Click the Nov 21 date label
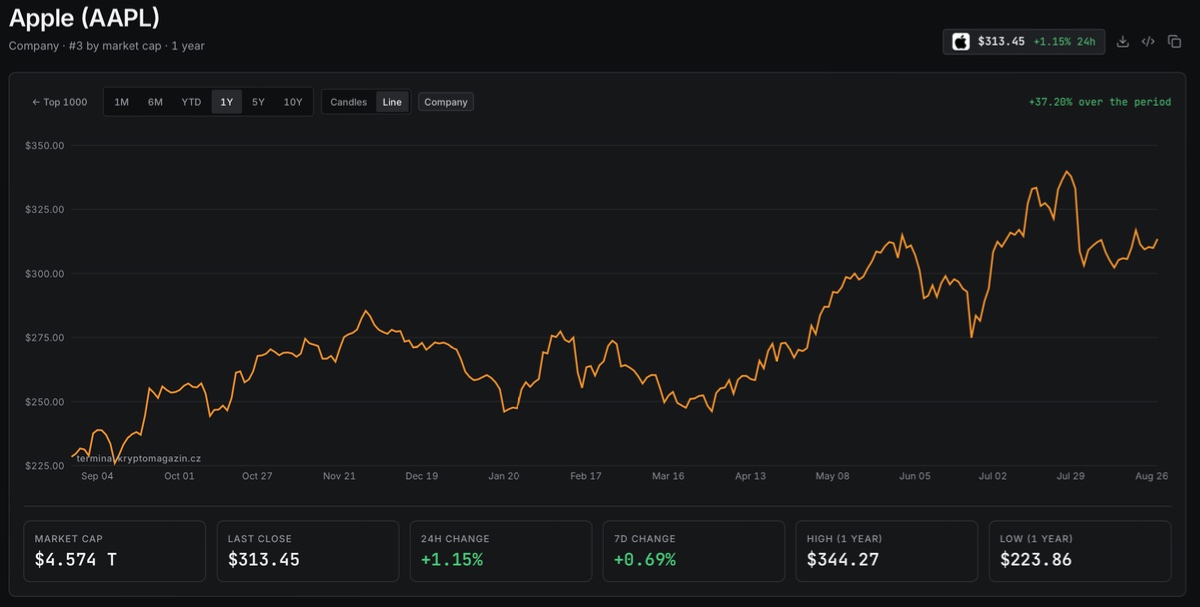1200x607 pixels. (339, 476)
